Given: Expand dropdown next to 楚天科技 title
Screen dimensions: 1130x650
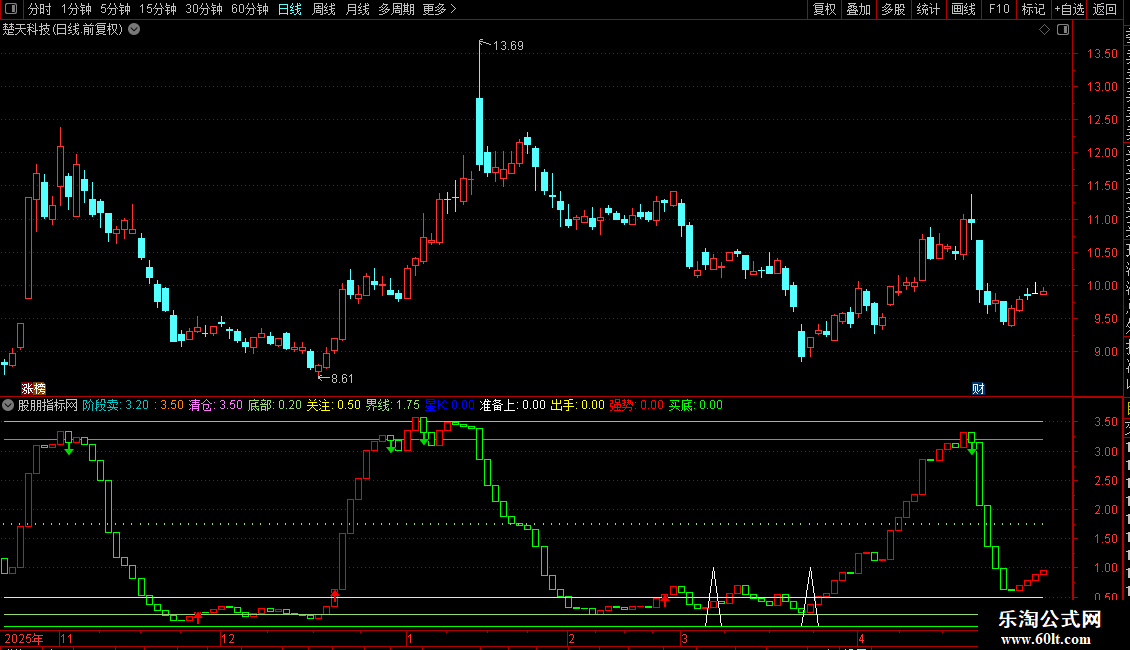Looking at the screenshot, I should click(134, 30).
